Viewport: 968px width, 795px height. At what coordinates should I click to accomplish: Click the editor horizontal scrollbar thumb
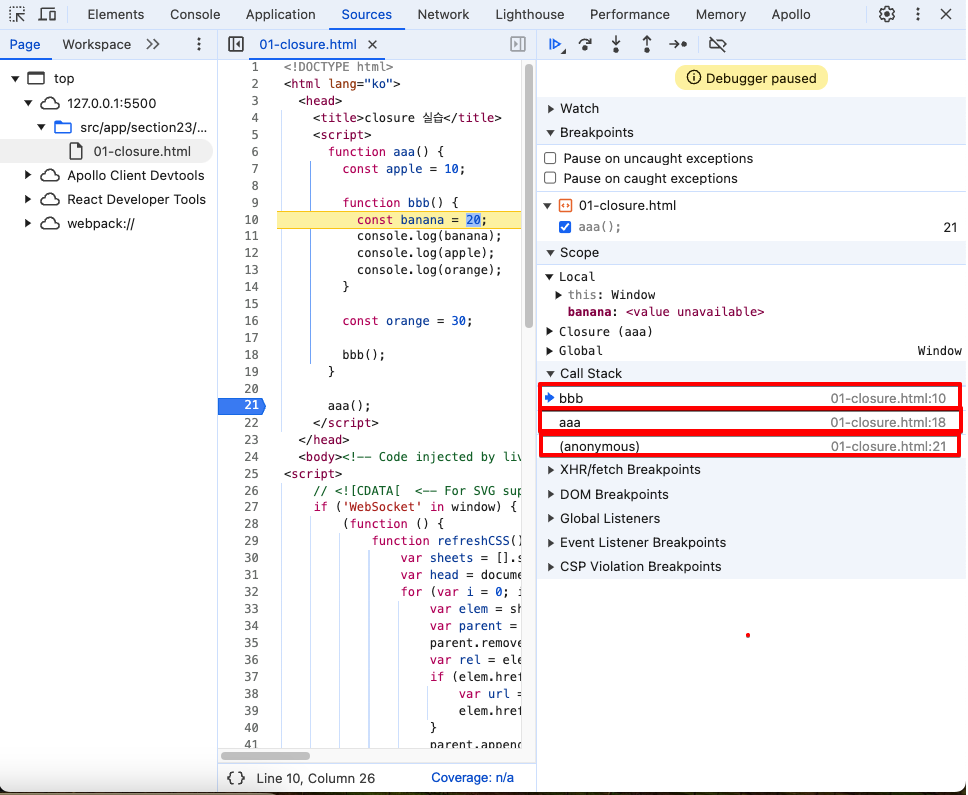pyautogui.click(x=265, y=755)
